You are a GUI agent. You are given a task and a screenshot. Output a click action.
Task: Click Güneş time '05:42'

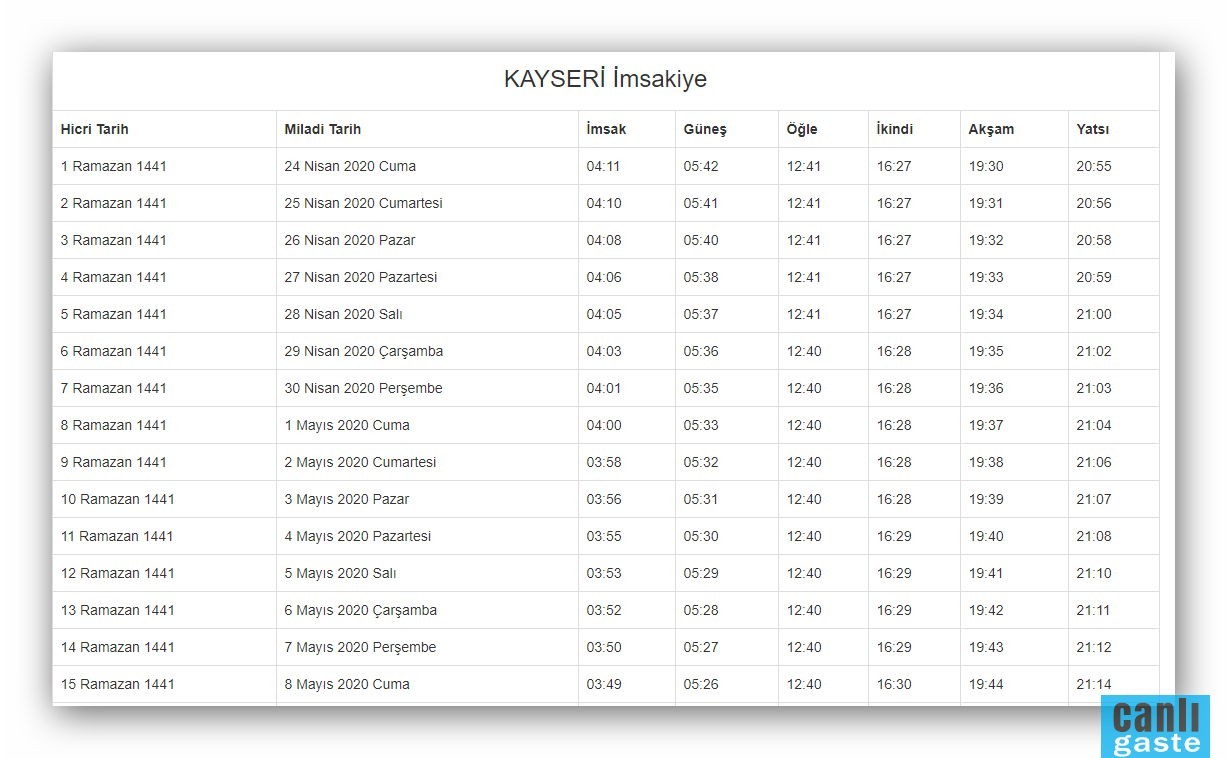coord(701,166)
